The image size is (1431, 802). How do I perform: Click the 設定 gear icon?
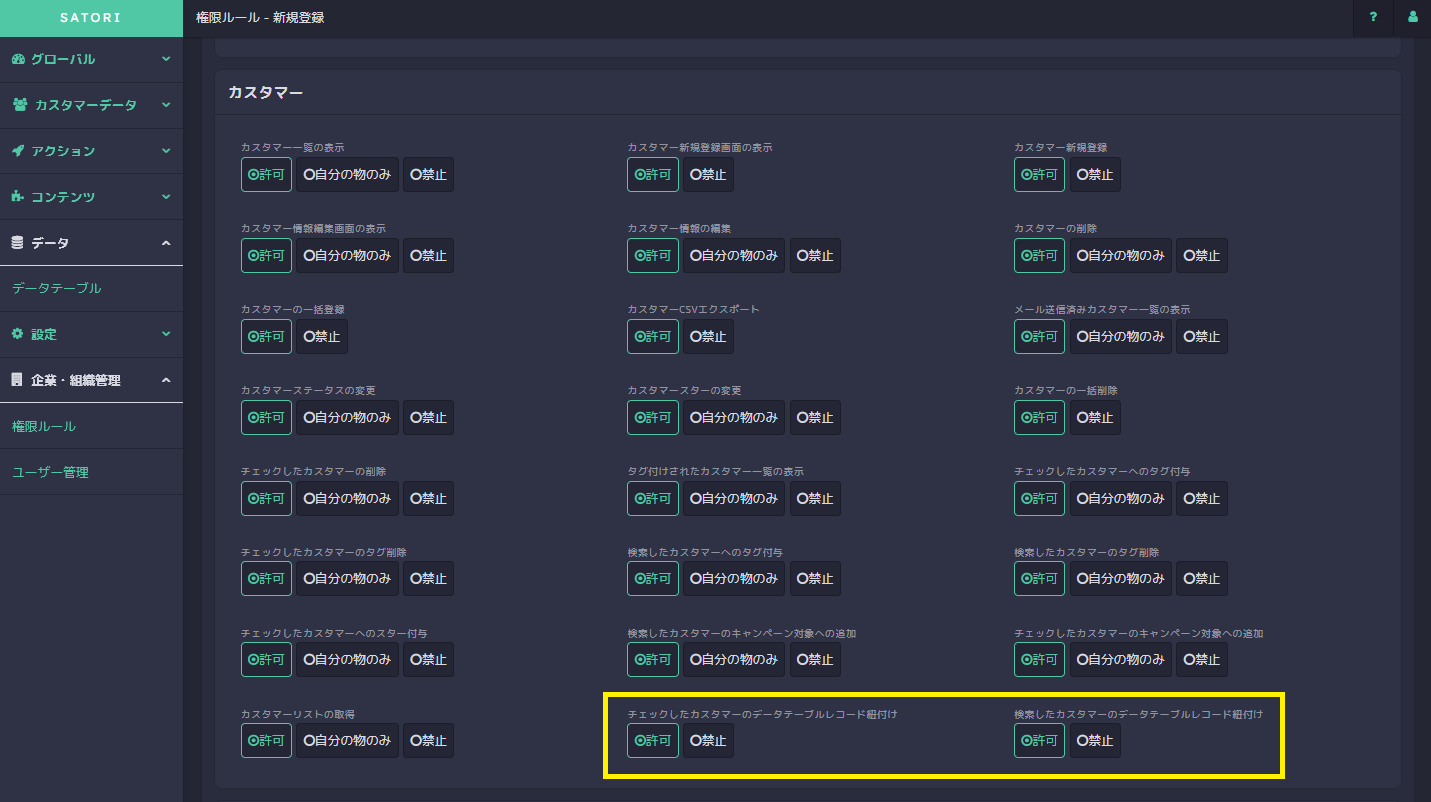[x=17, y=334]
